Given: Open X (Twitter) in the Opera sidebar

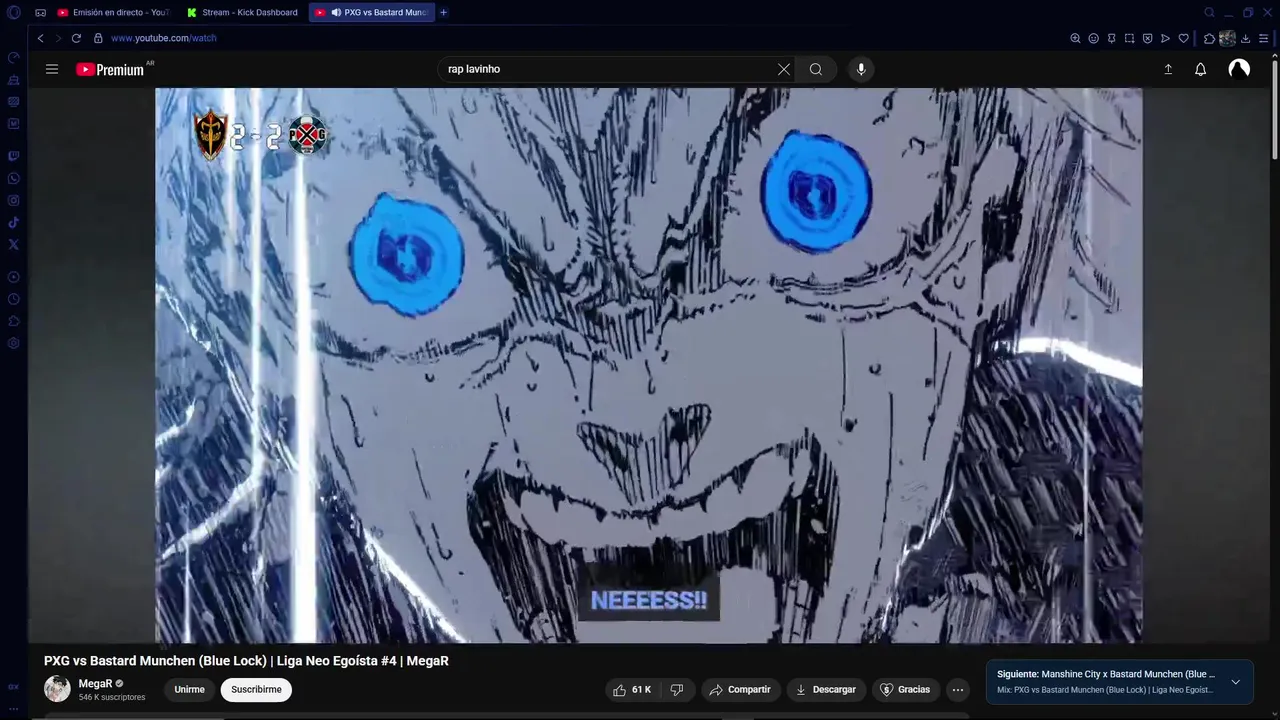Looking at the screenshot, I should click(14, 244).
